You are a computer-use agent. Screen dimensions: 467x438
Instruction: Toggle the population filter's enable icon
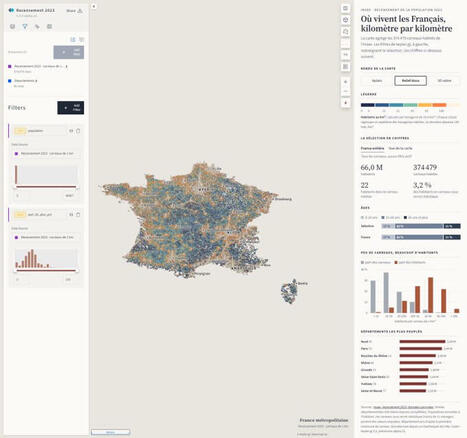pos(71,131)
